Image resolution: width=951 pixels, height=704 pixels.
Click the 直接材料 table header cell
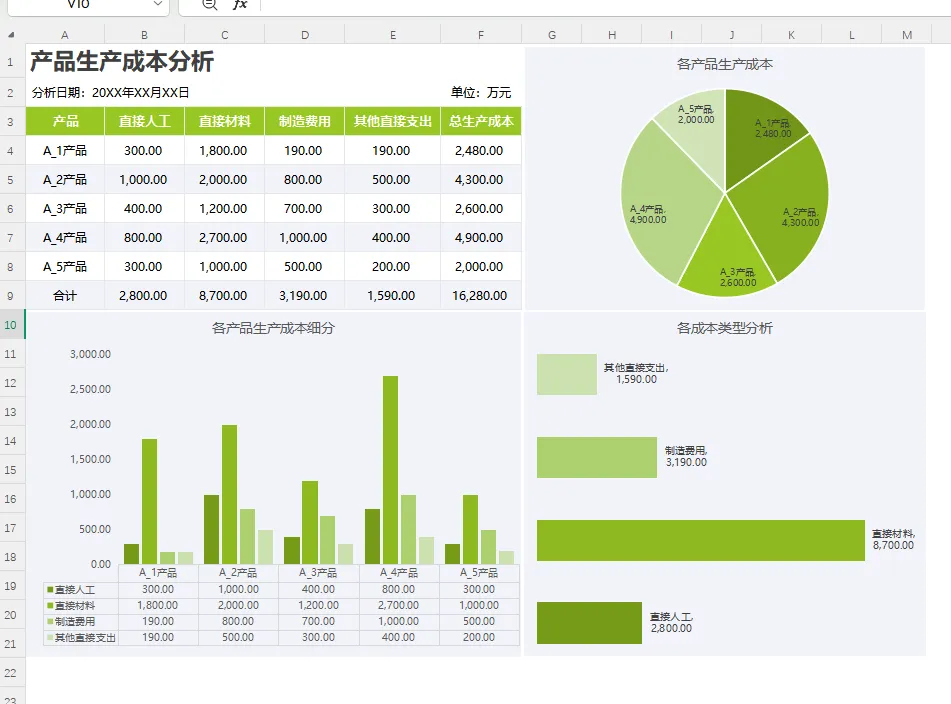pos(224,121)
